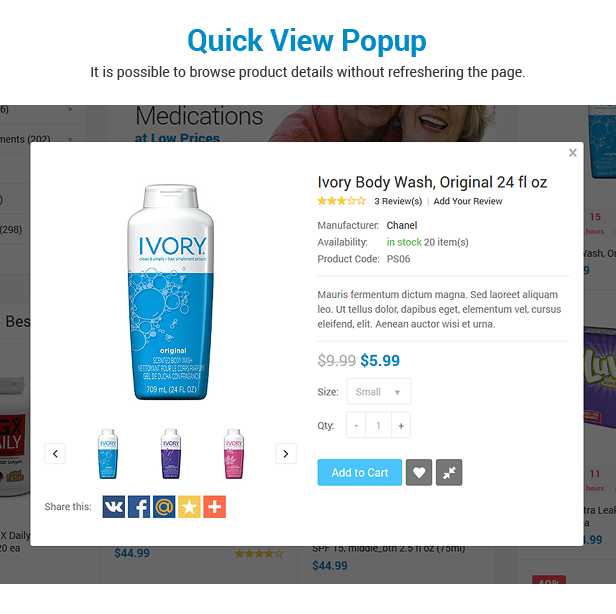Viewport: 616px width, 614px height.
Task: Select the purple Ivory bottle thumbnail
Action: tap(171, 454)
